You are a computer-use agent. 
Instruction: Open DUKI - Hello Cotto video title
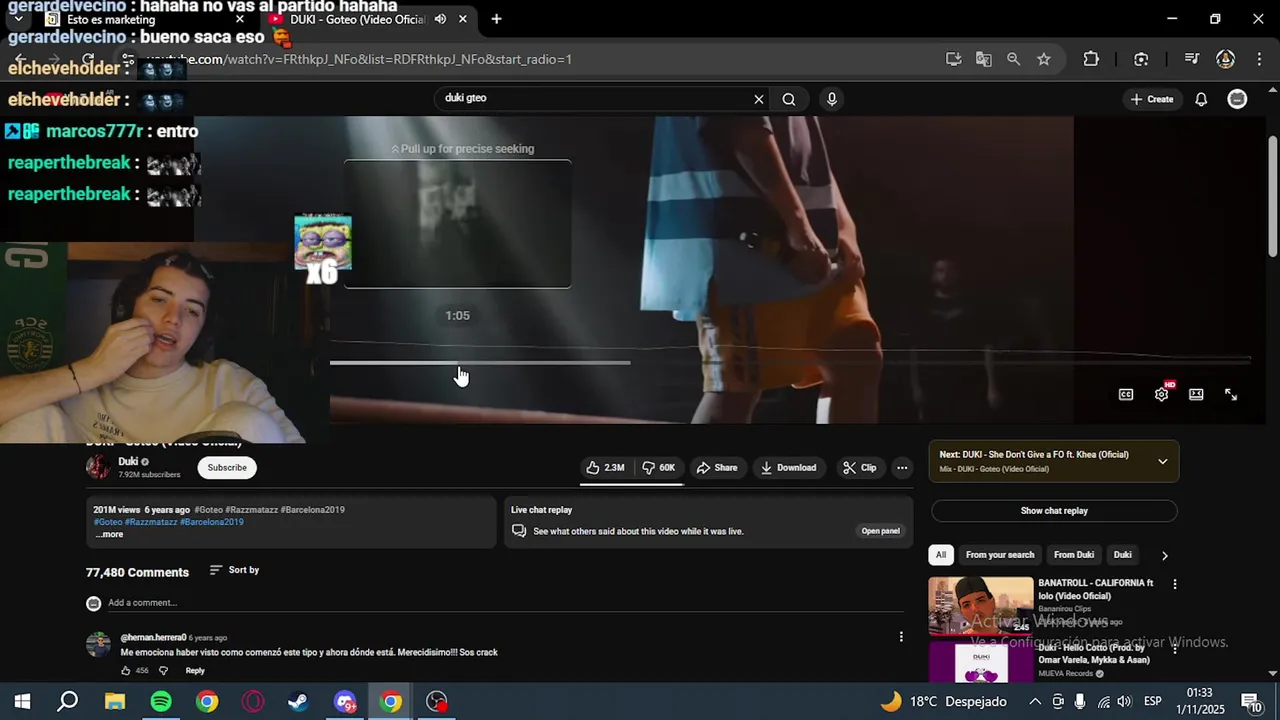pyautogui.click(x=1094, y=654)
